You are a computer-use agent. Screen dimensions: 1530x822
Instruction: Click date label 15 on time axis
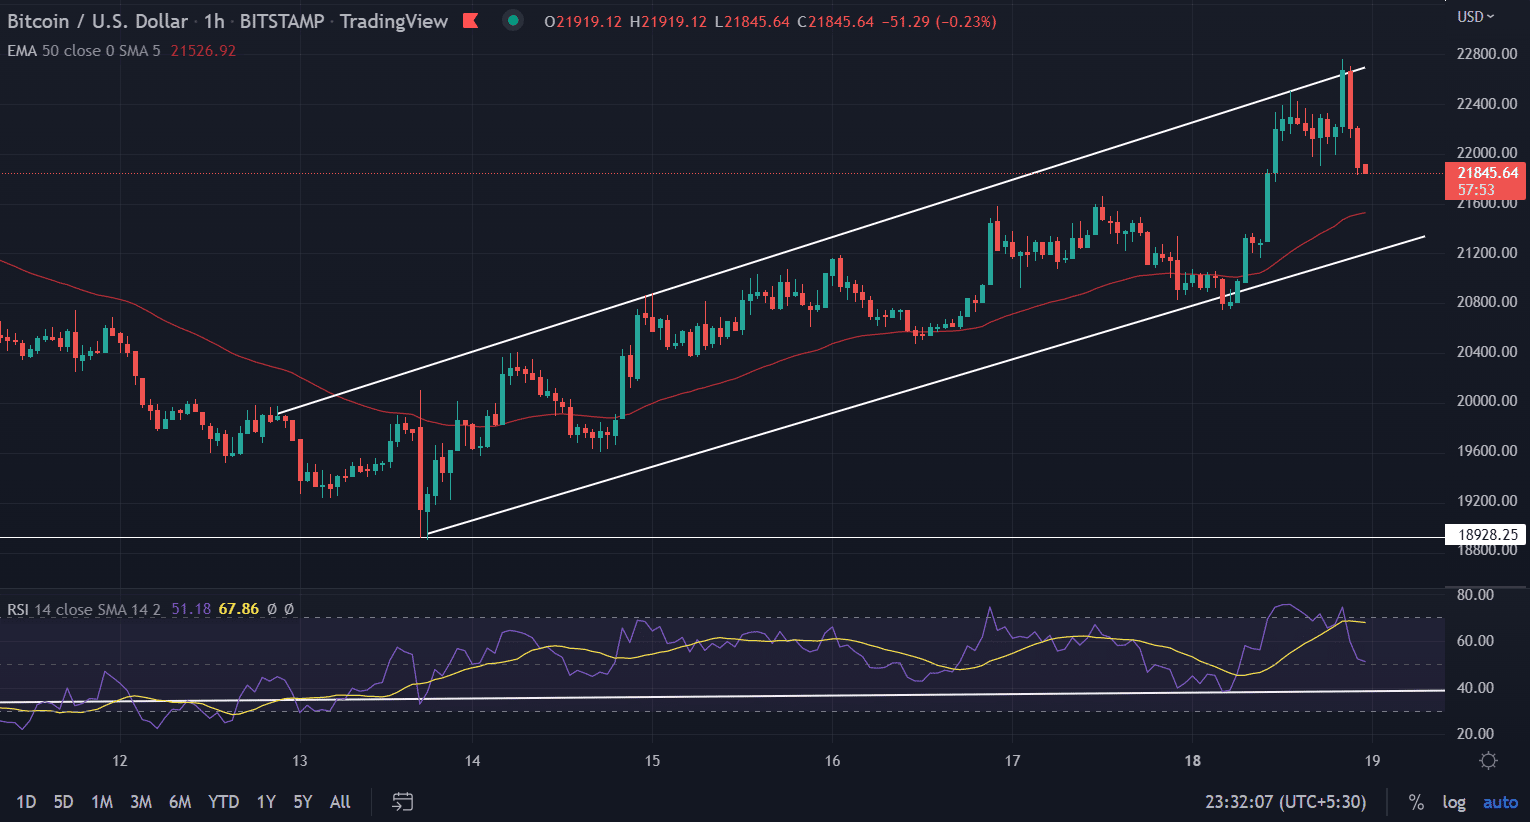(x=652, y=761)
